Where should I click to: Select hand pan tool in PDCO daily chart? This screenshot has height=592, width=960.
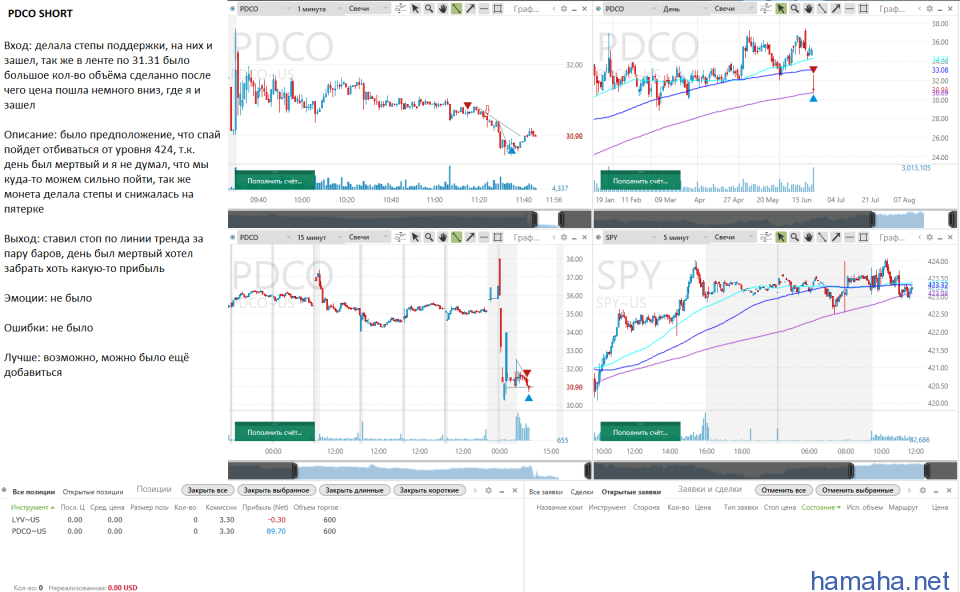coord(808,9)
